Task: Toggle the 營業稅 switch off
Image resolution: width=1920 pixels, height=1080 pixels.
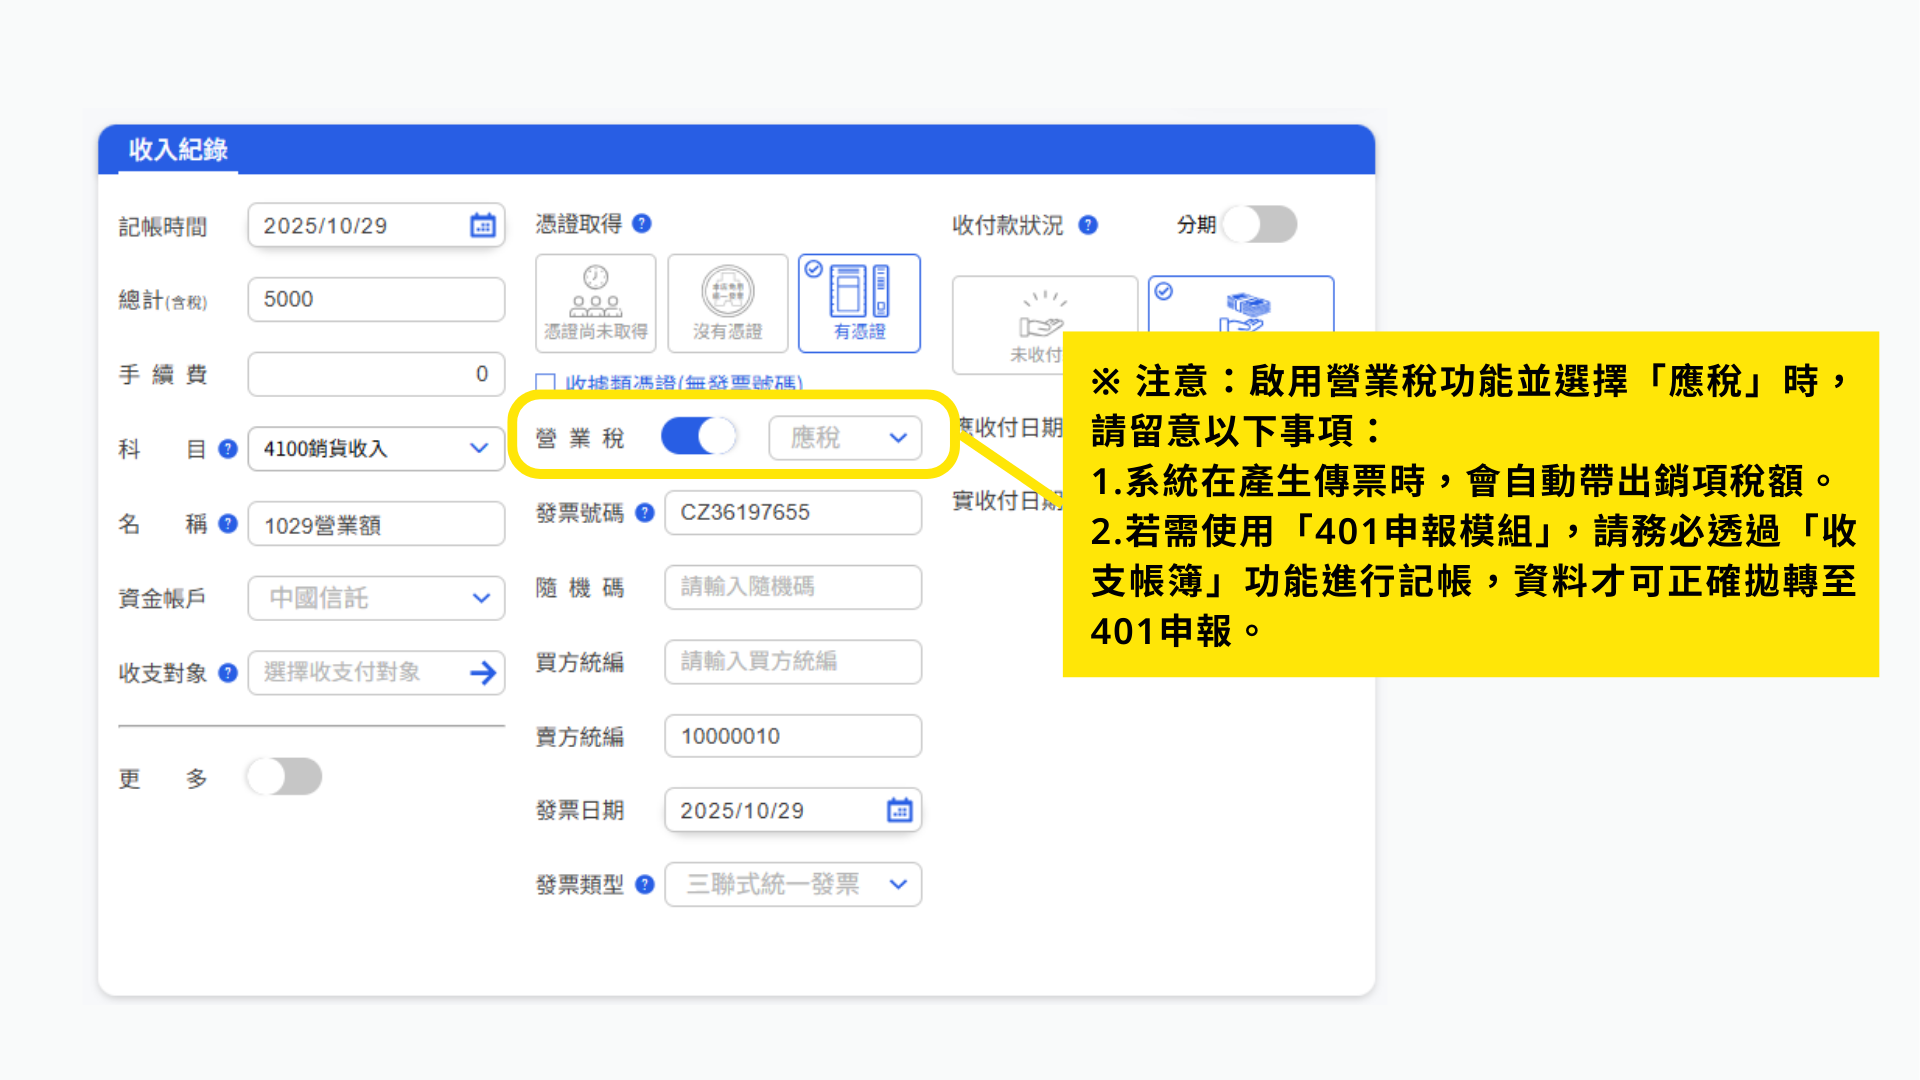Action: point(698,437)
